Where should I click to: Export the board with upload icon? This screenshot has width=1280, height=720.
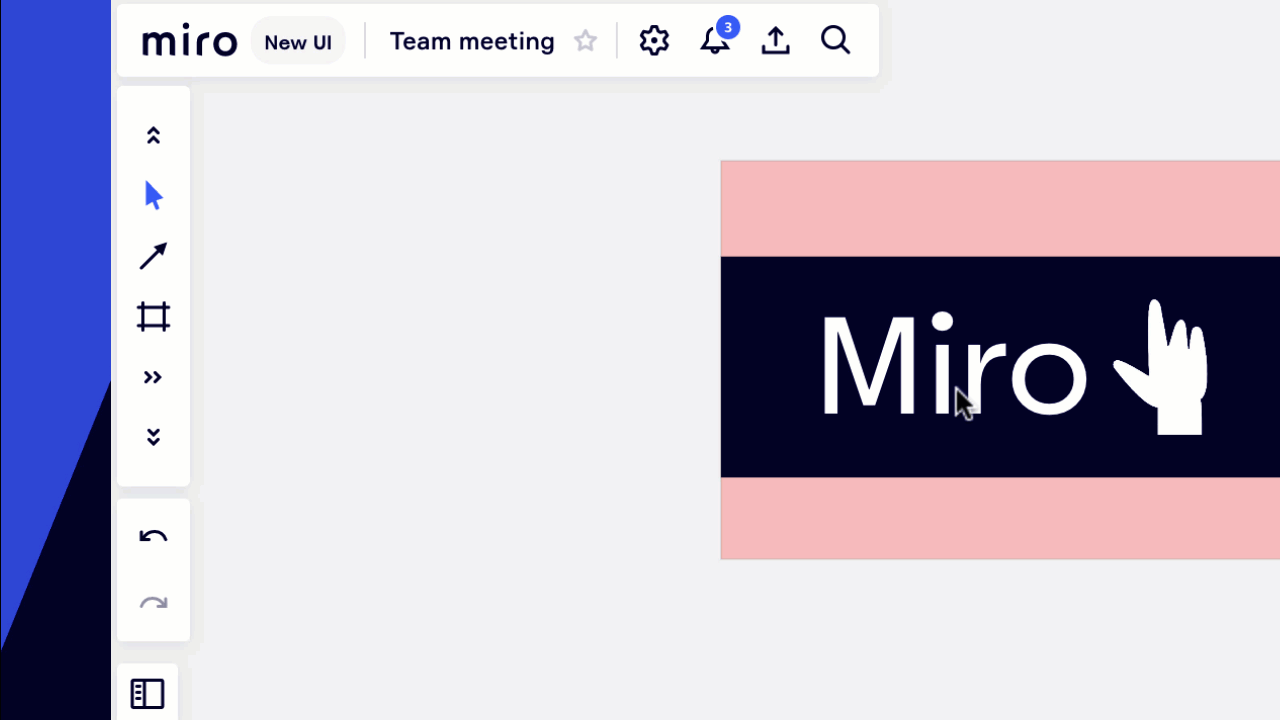click(776, 41)
